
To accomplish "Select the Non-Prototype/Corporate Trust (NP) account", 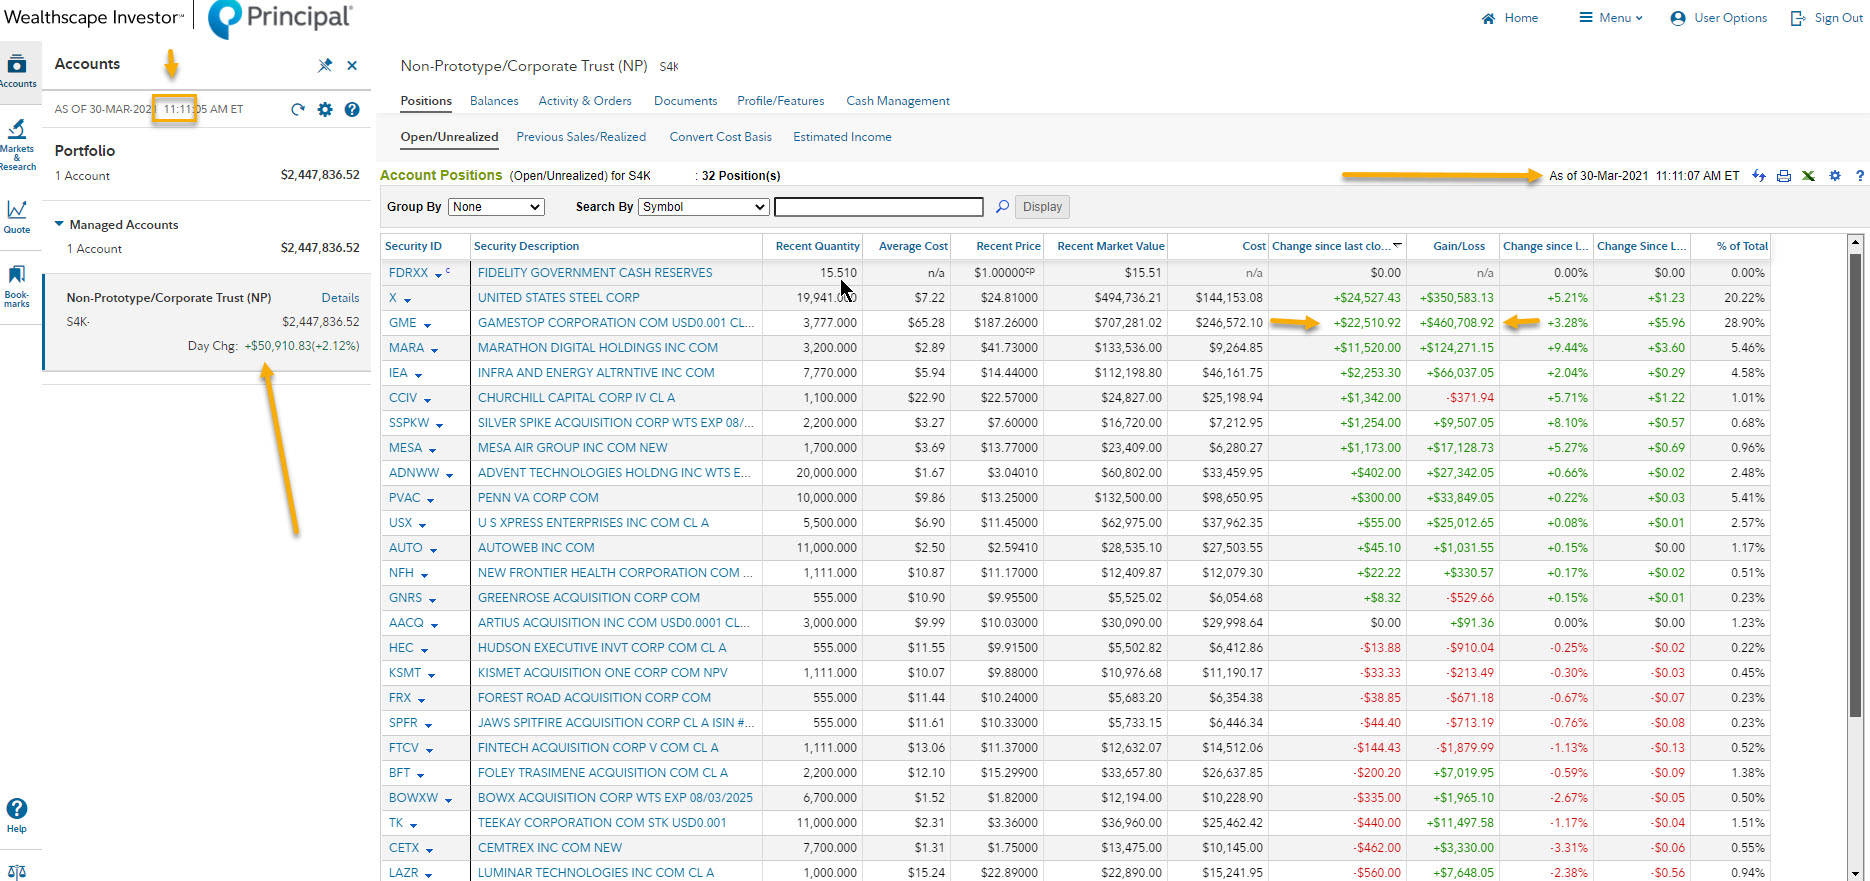I will pyautogui.click(x=207, y=322).
